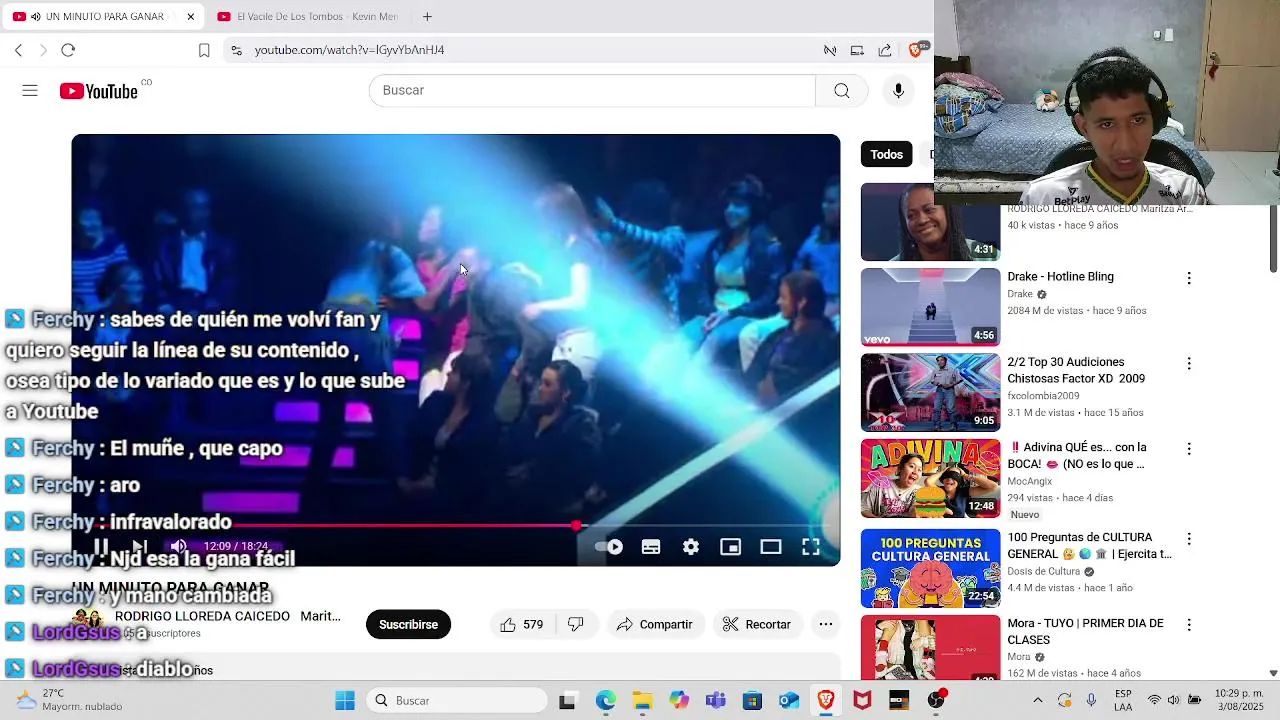The width and height of the screenshot is (1280, 720).
Task: Show hidden system tray icons chevron
Action: tap(1037, 701)
